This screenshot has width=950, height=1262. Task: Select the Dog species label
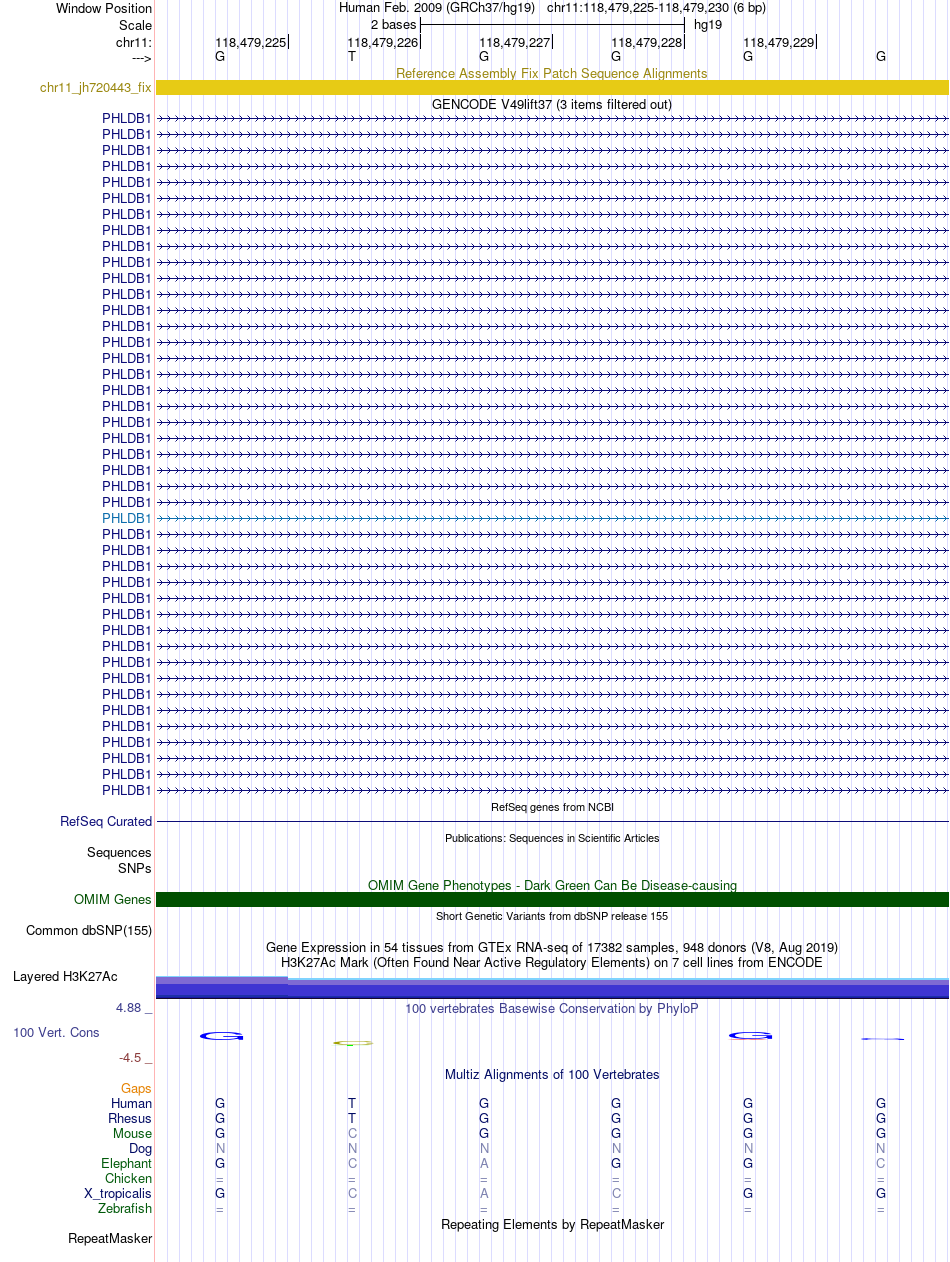pyautogui.click(x=140, y=1148)
